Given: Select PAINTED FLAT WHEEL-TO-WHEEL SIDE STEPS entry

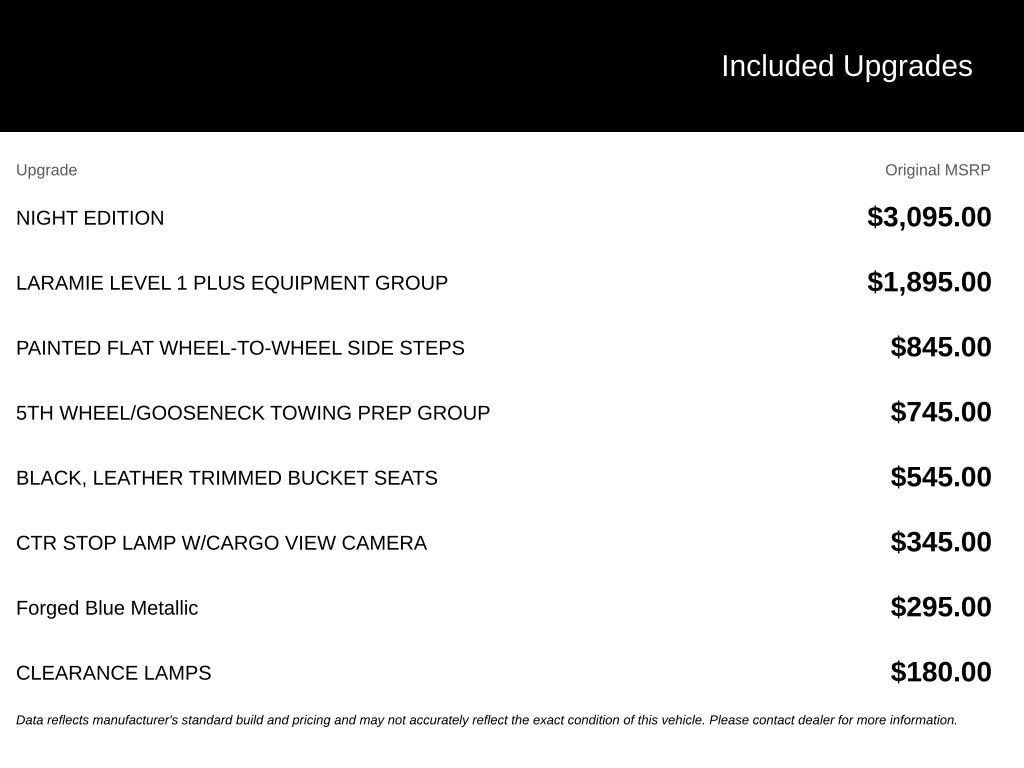Looking at the screenshot, I should click(240, 348).
